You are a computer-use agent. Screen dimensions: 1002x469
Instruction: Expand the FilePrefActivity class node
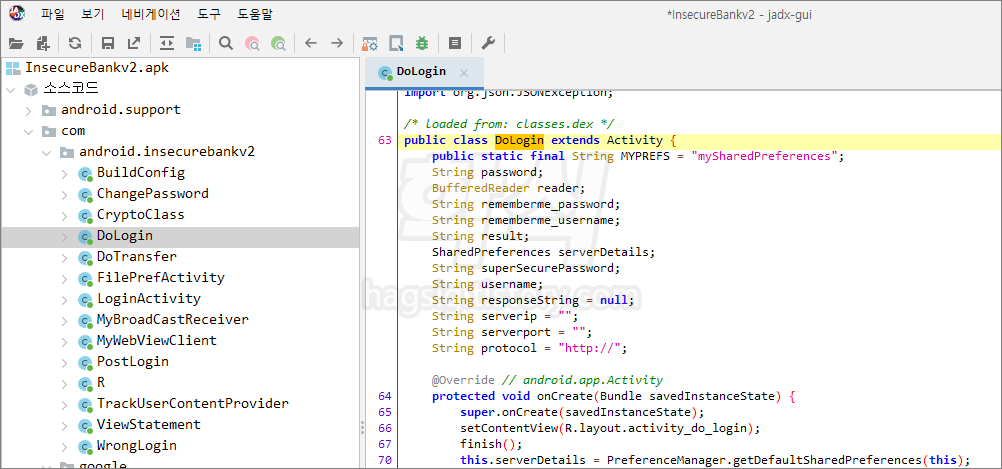point(64,279)
